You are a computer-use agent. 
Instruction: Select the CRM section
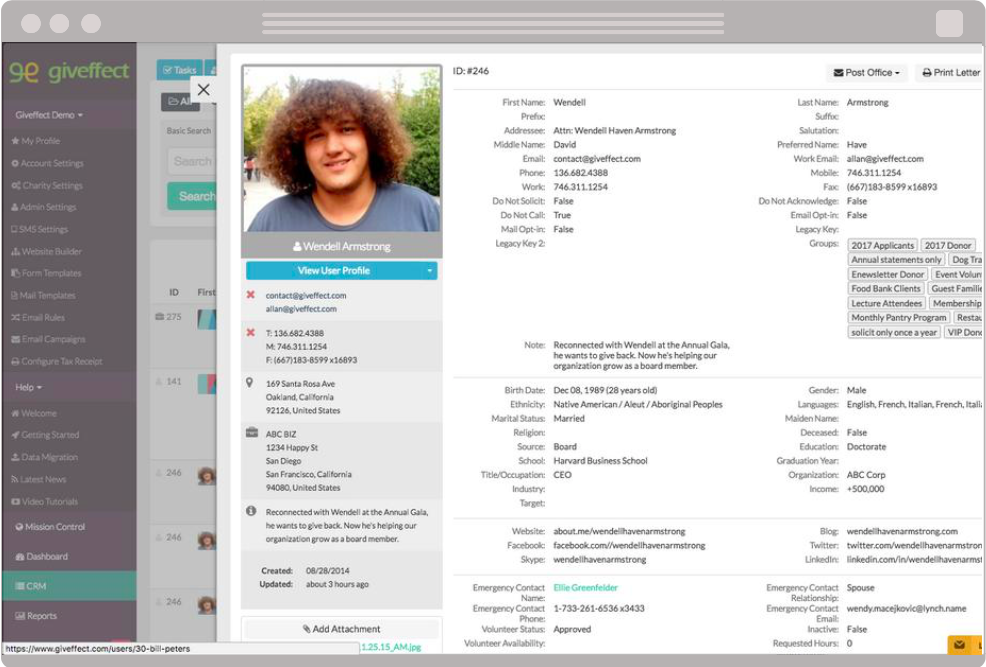[x=69, y=586]
